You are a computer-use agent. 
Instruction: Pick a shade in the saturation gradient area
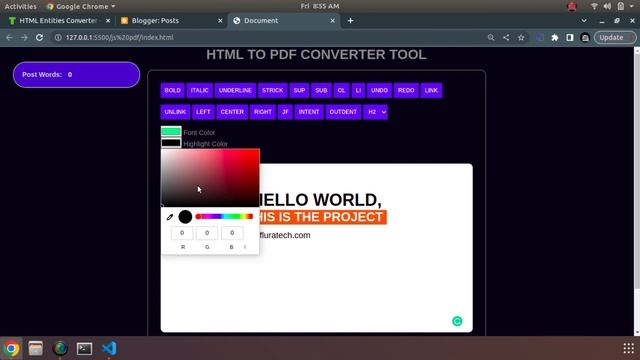pos(210,178)
